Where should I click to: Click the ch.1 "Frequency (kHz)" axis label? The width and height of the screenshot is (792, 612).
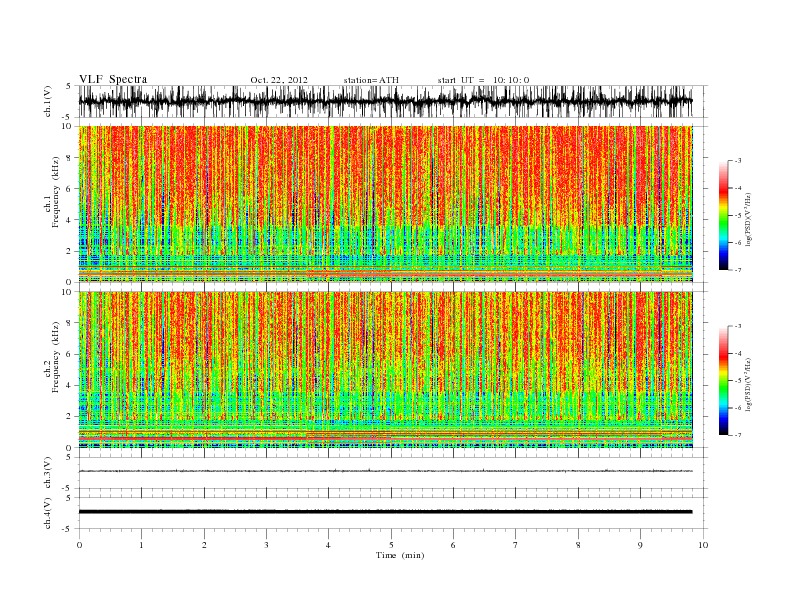point(55,192)
